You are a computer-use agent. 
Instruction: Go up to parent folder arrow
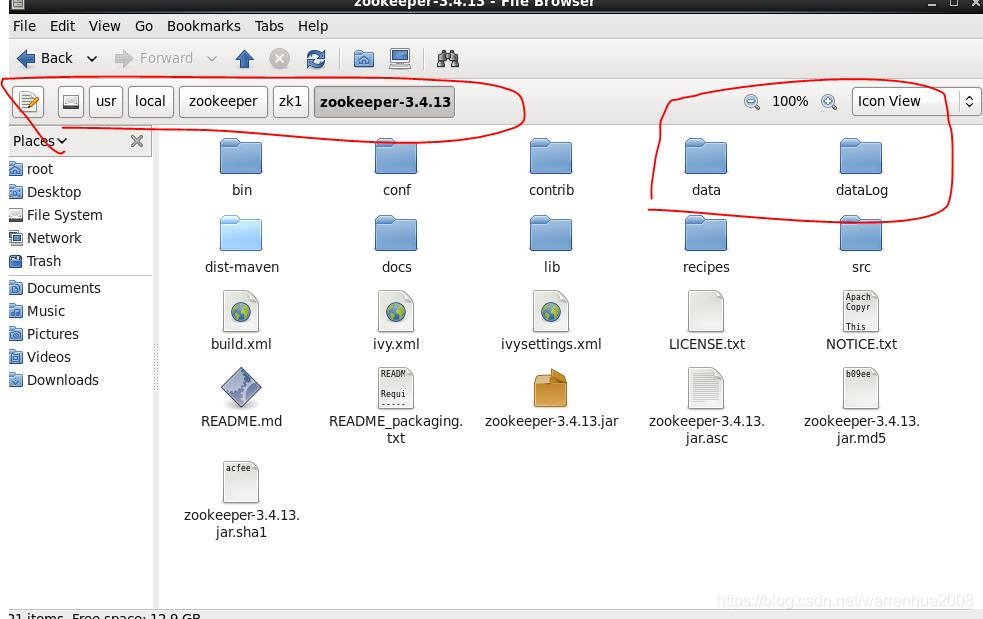pyautogui.click(x=244, y=59)
